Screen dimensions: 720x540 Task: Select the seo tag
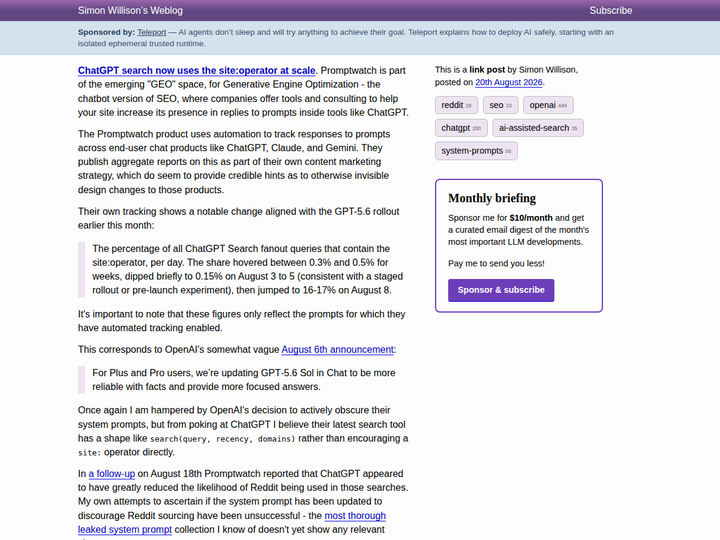tap(501, 105)
